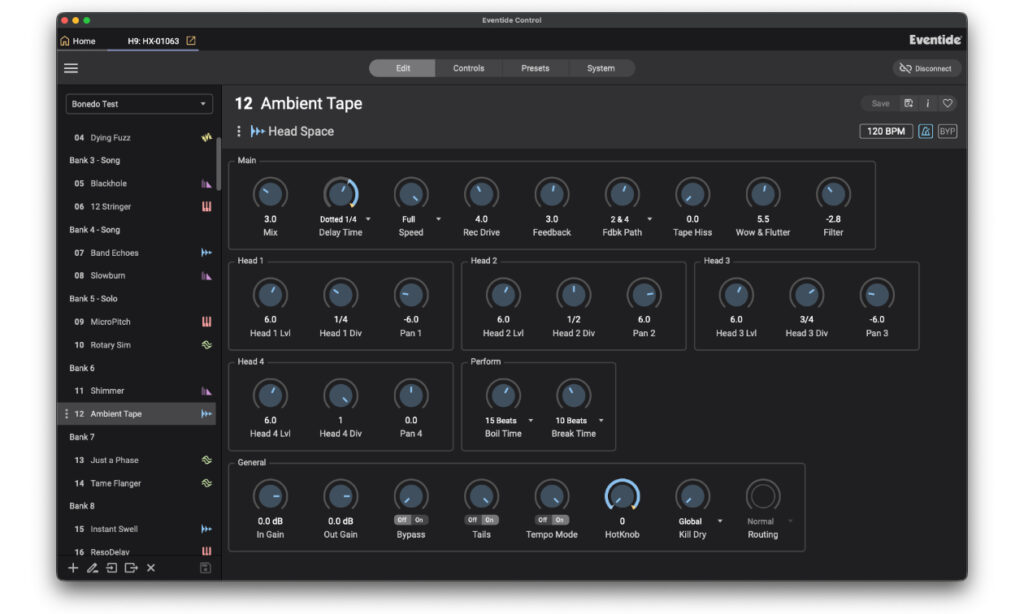Switch to the Edit tab

pyautogui.click(x=402, y=68)
